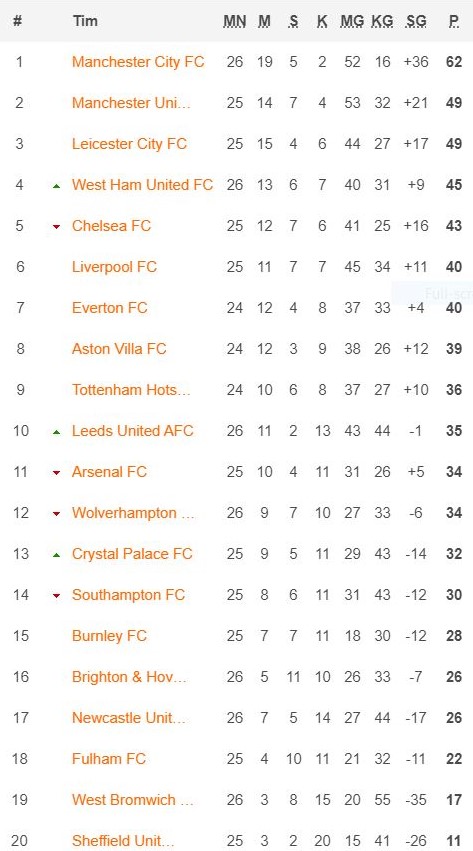This screenshot has width=473, height=851.
Task: Click the red down arrow beside Arsenal FC
Action: pos(56,473)
